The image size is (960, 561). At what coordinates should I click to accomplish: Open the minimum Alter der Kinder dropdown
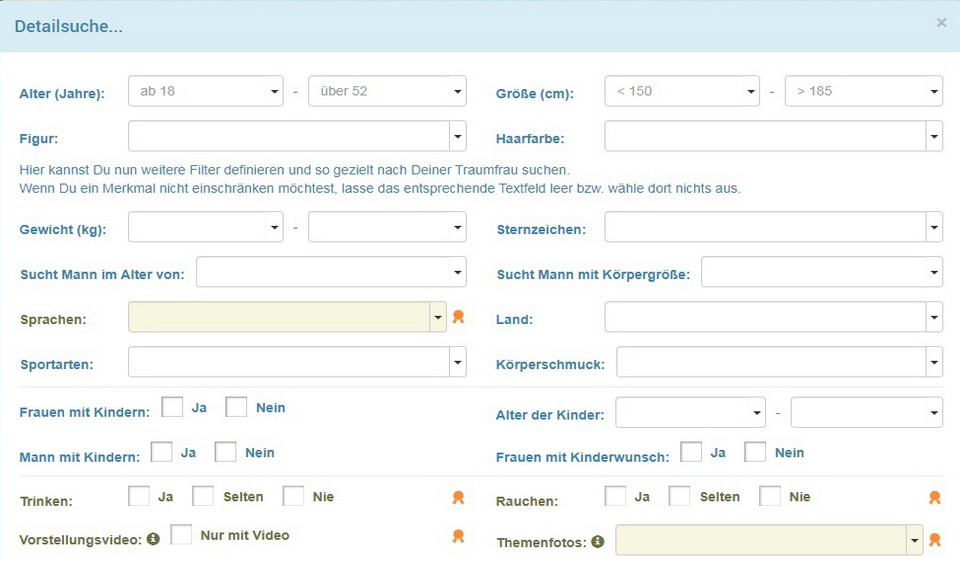(691, 412)
